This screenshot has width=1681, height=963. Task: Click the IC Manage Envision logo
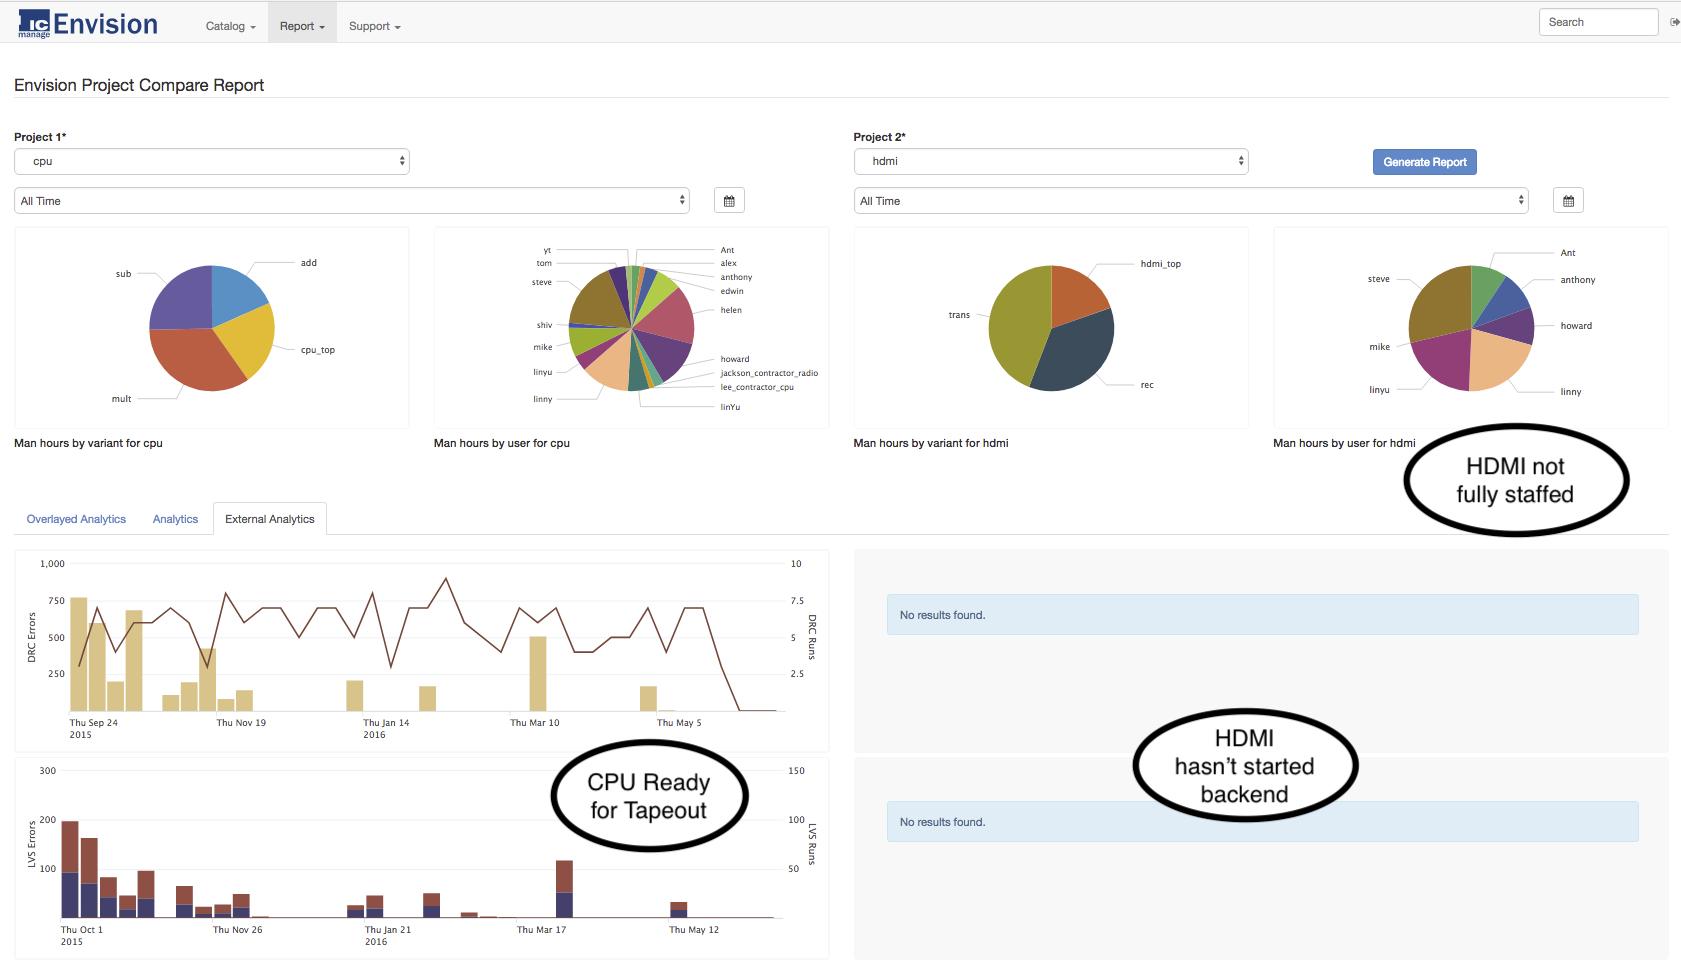pyautogui.click(x=88, y=24)
